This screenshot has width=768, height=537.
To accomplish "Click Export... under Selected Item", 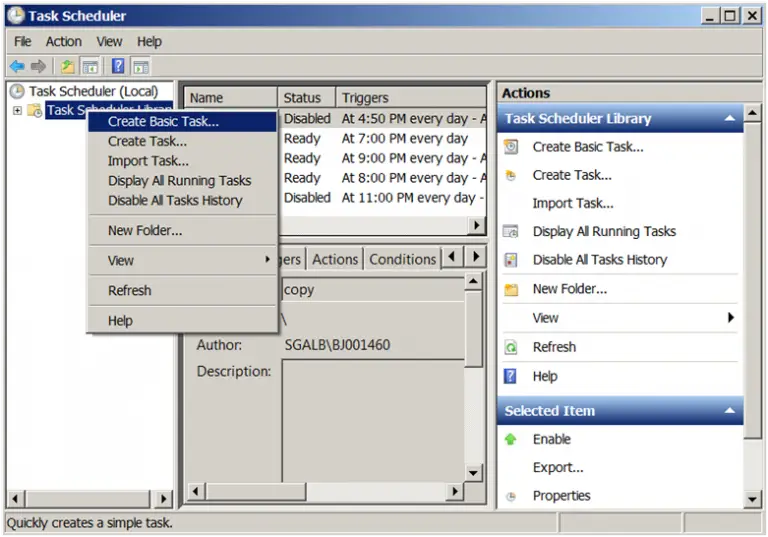I will coord(558,467).
